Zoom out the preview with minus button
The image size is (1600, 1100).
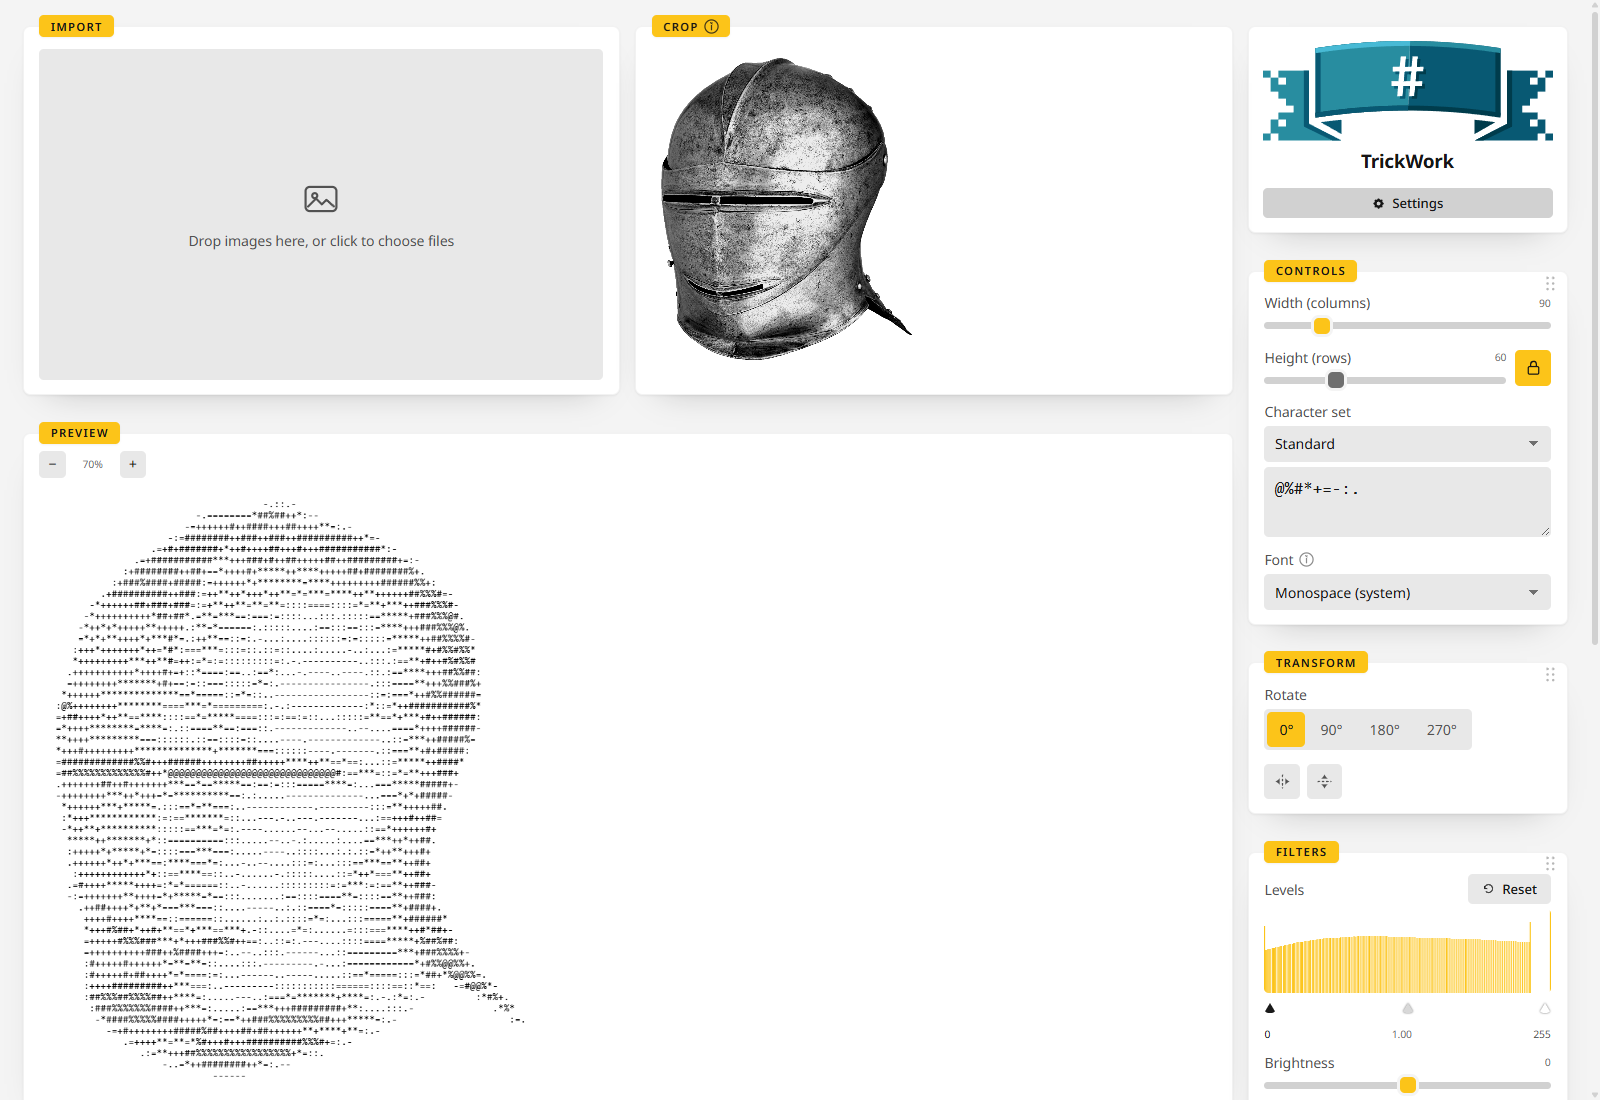click(53, 464)
